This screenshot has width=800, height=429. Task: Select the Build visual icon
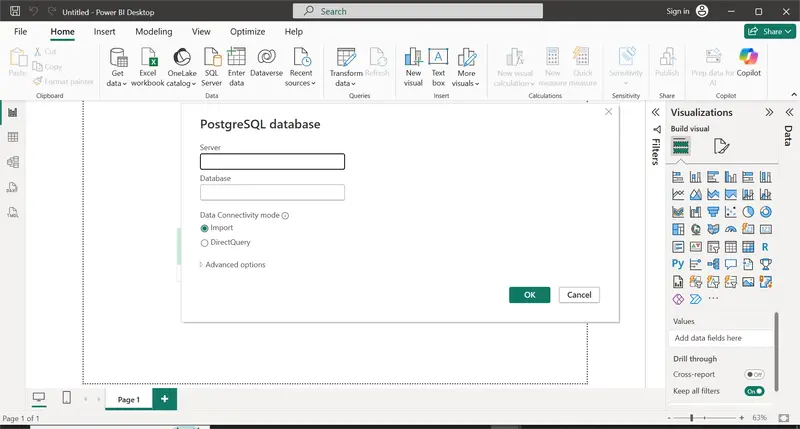click(x=681, y=146)
